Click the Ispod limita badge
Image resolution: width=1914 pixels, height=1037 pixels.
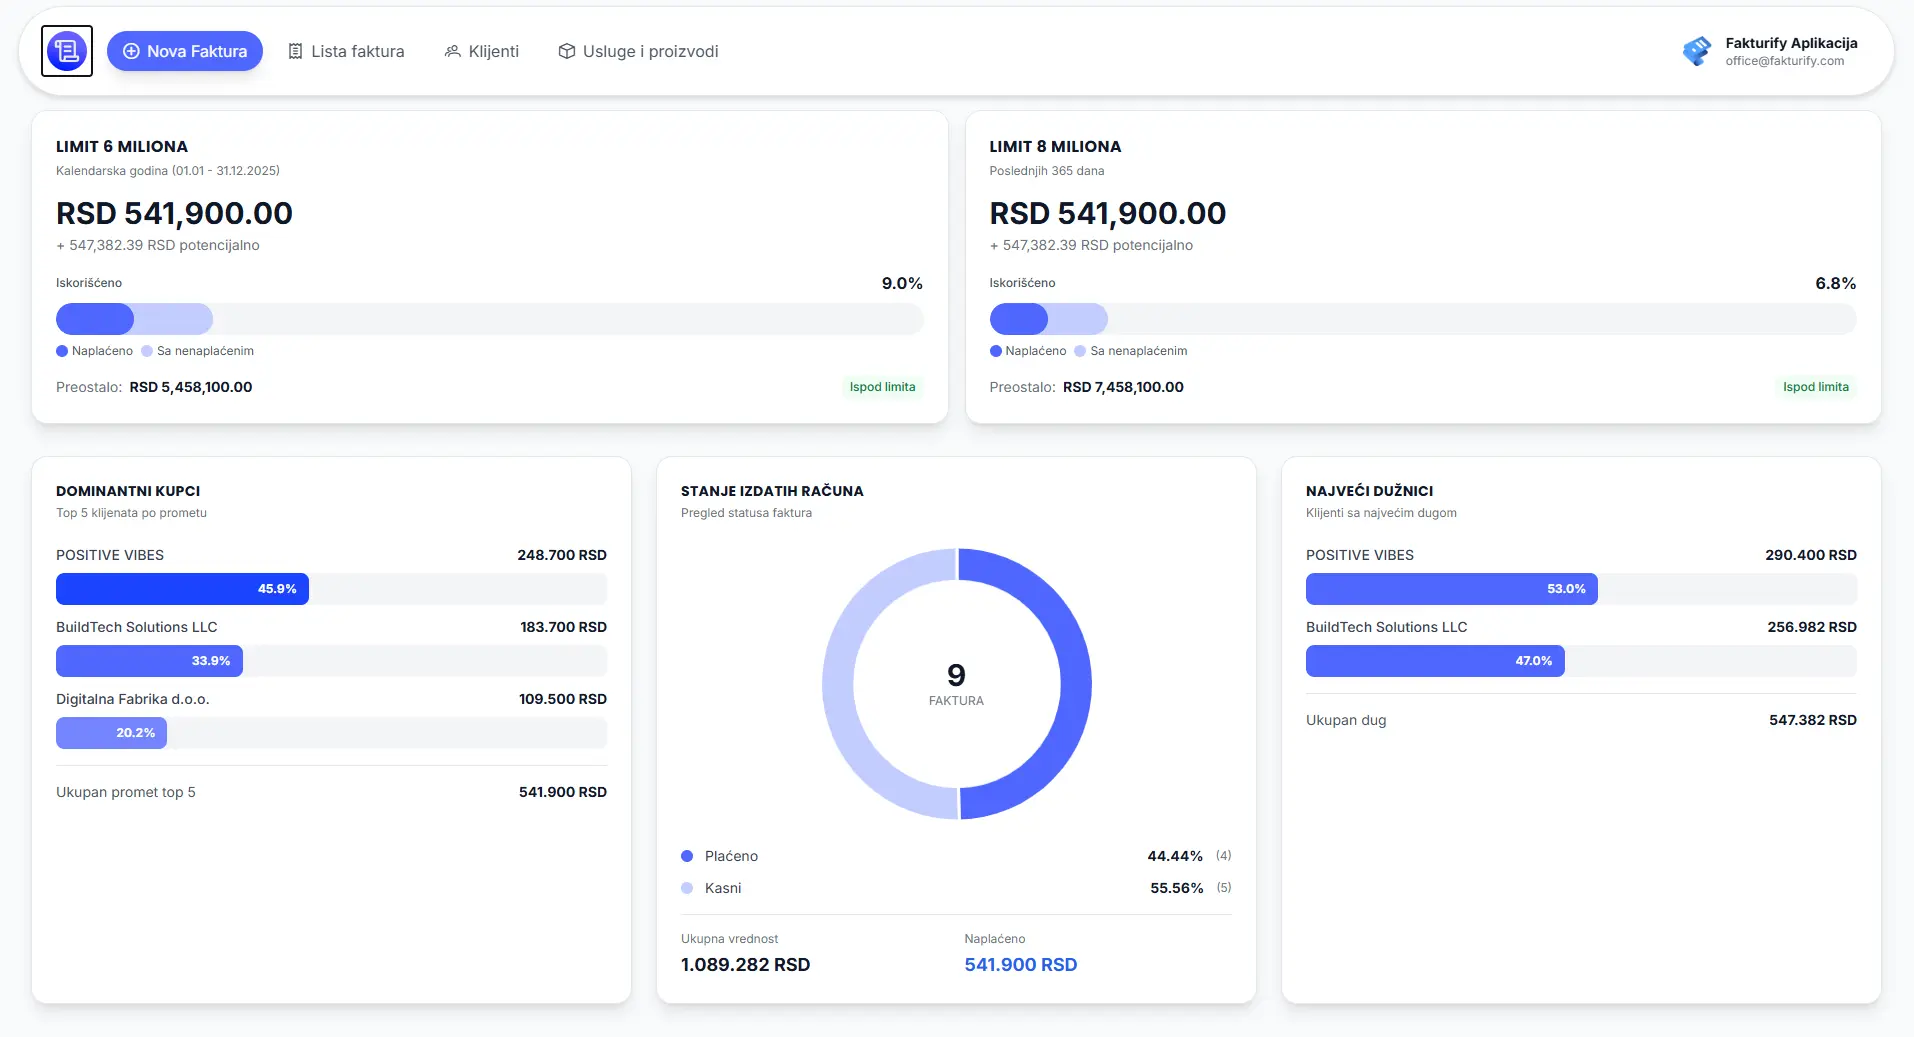click(x=882, y=387)
